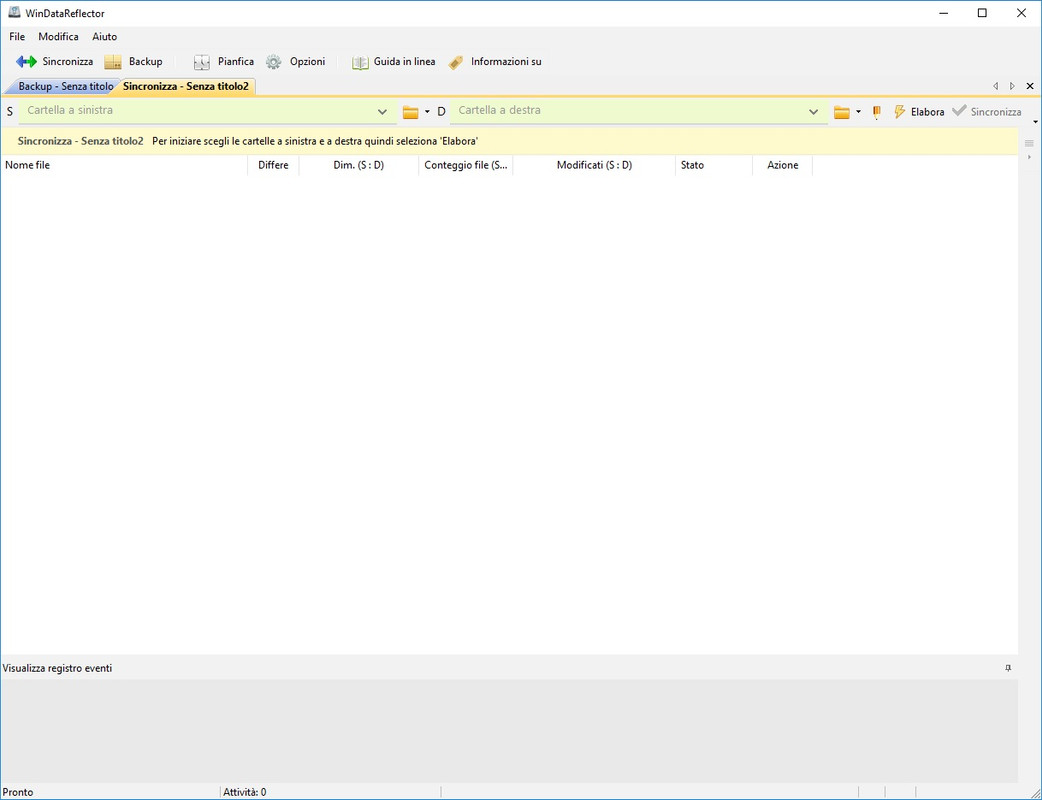
Task: Open the toolbar overflow arrow at the far right
Action: point(1035,122)
